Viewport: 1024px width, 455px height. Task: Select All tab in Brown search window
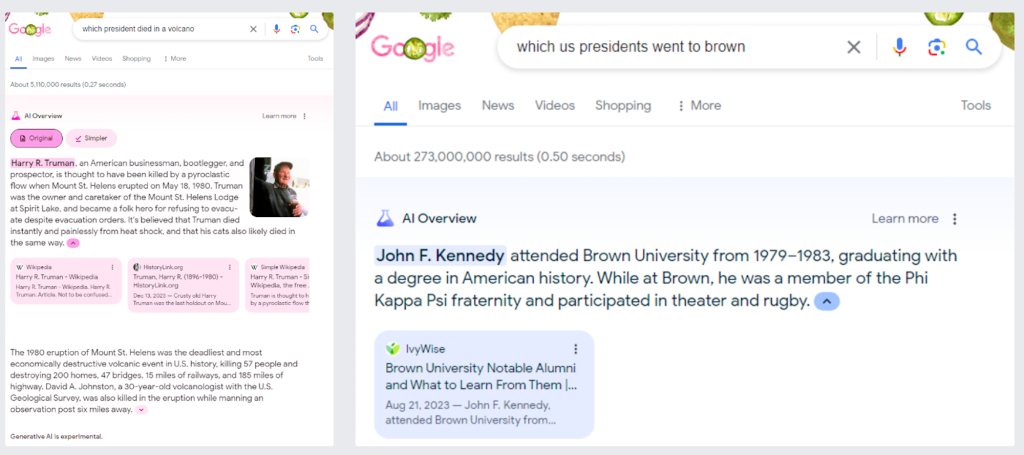[x=391, y=106]
